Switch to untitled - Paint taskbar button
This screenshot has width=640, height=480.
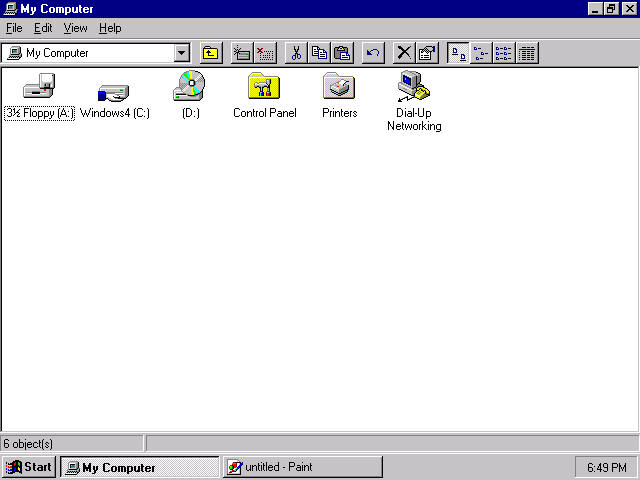(303, 467)
